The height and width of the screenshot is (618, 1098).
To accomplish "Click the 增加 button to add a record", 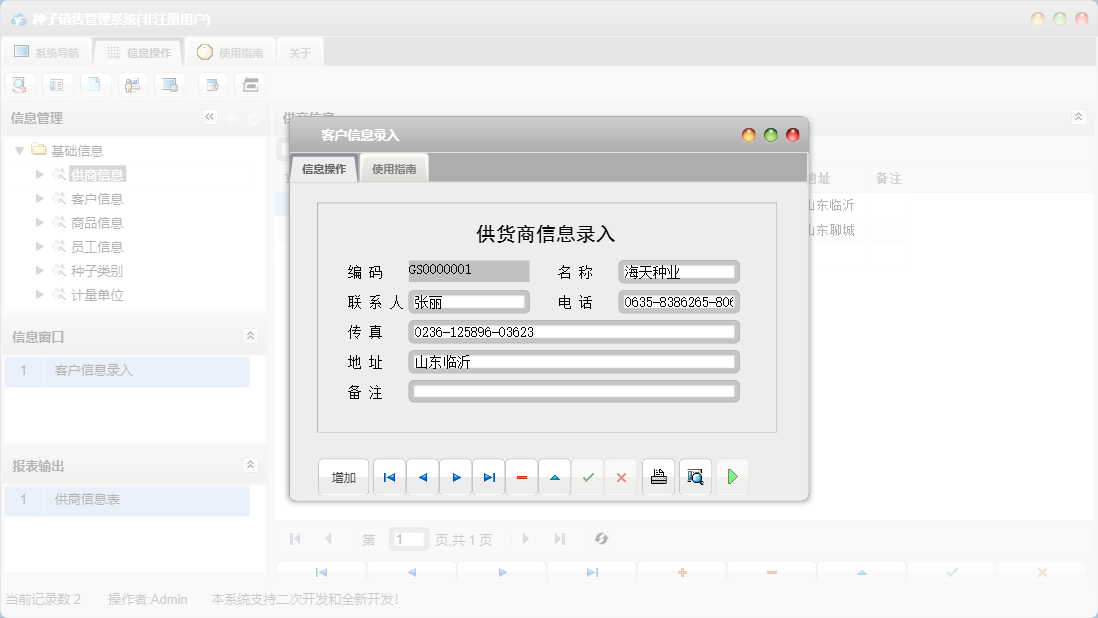I will pyautogui.click(x=343, y=477).
